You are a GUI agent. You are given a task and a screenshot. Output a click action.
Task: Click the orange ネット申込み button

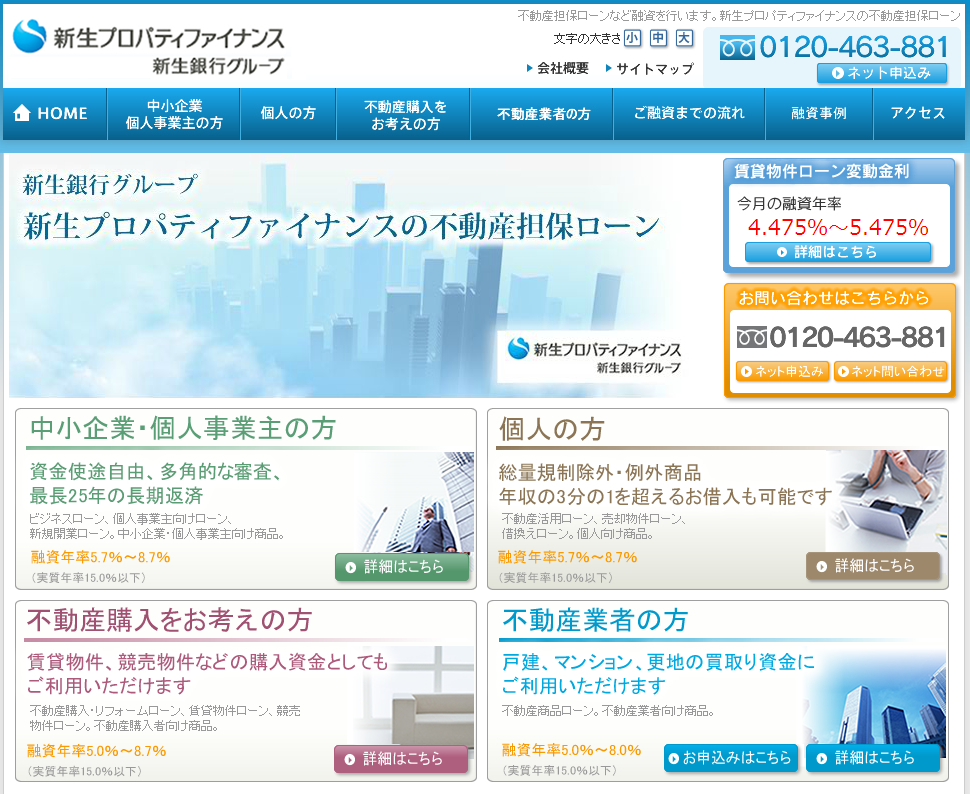tap(782, 371)
